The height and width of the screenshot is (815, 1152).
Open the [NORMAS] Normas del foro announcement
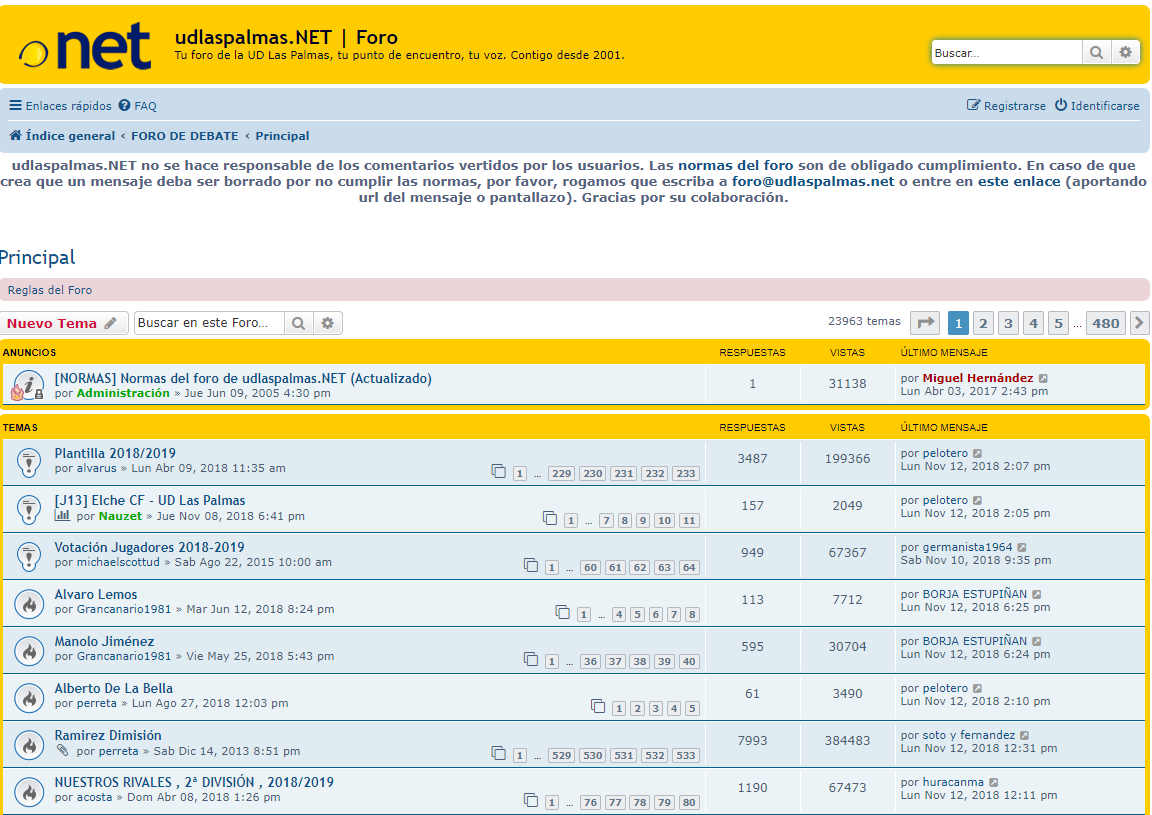243,378
